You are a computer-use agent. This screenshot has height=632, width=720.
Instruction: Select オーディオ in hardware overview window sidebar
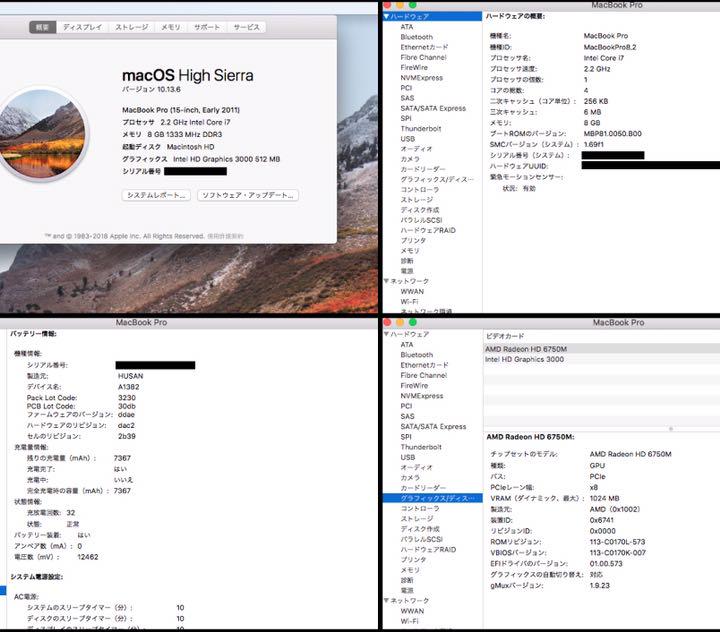click(416, 149)
